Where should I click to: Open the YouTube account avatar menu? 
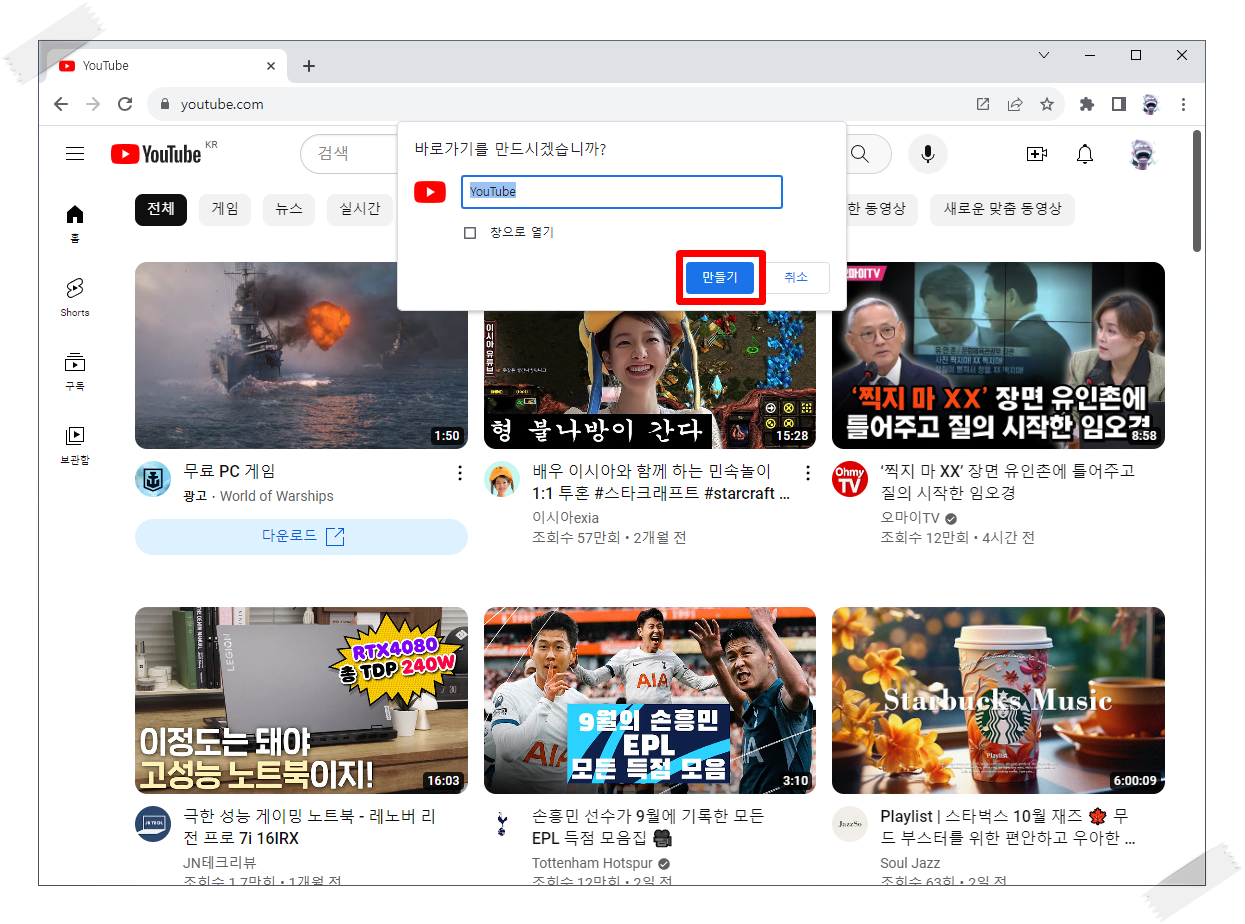coord(1143,154)
